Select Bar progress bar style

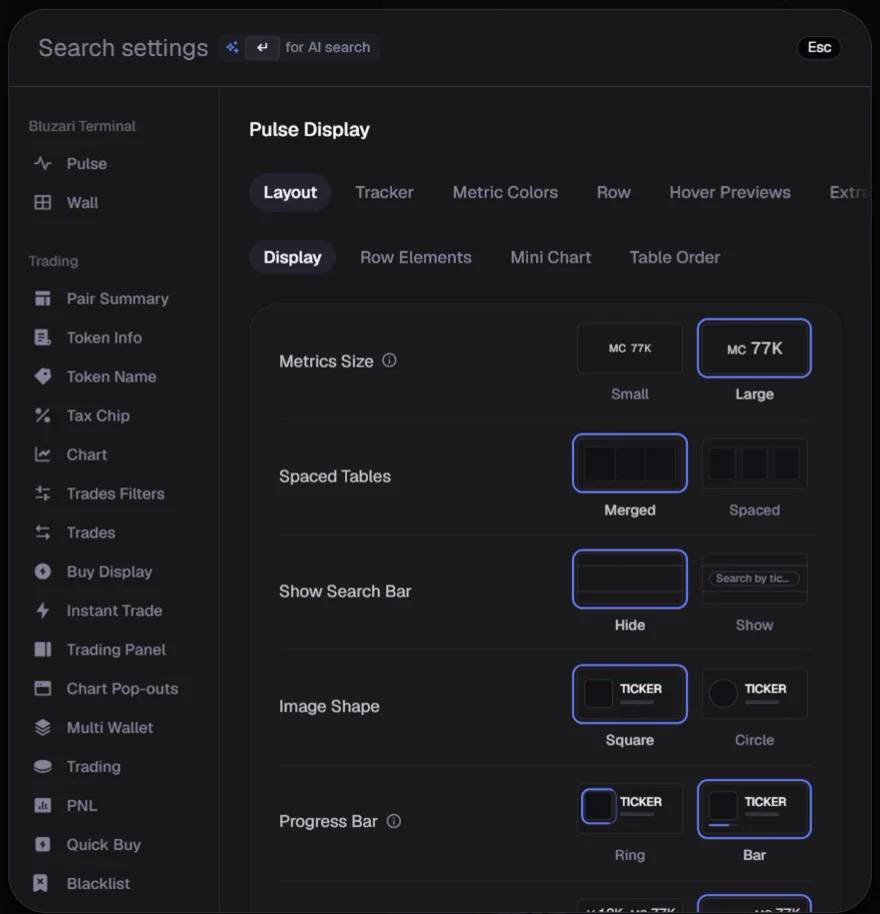(754, 808)
